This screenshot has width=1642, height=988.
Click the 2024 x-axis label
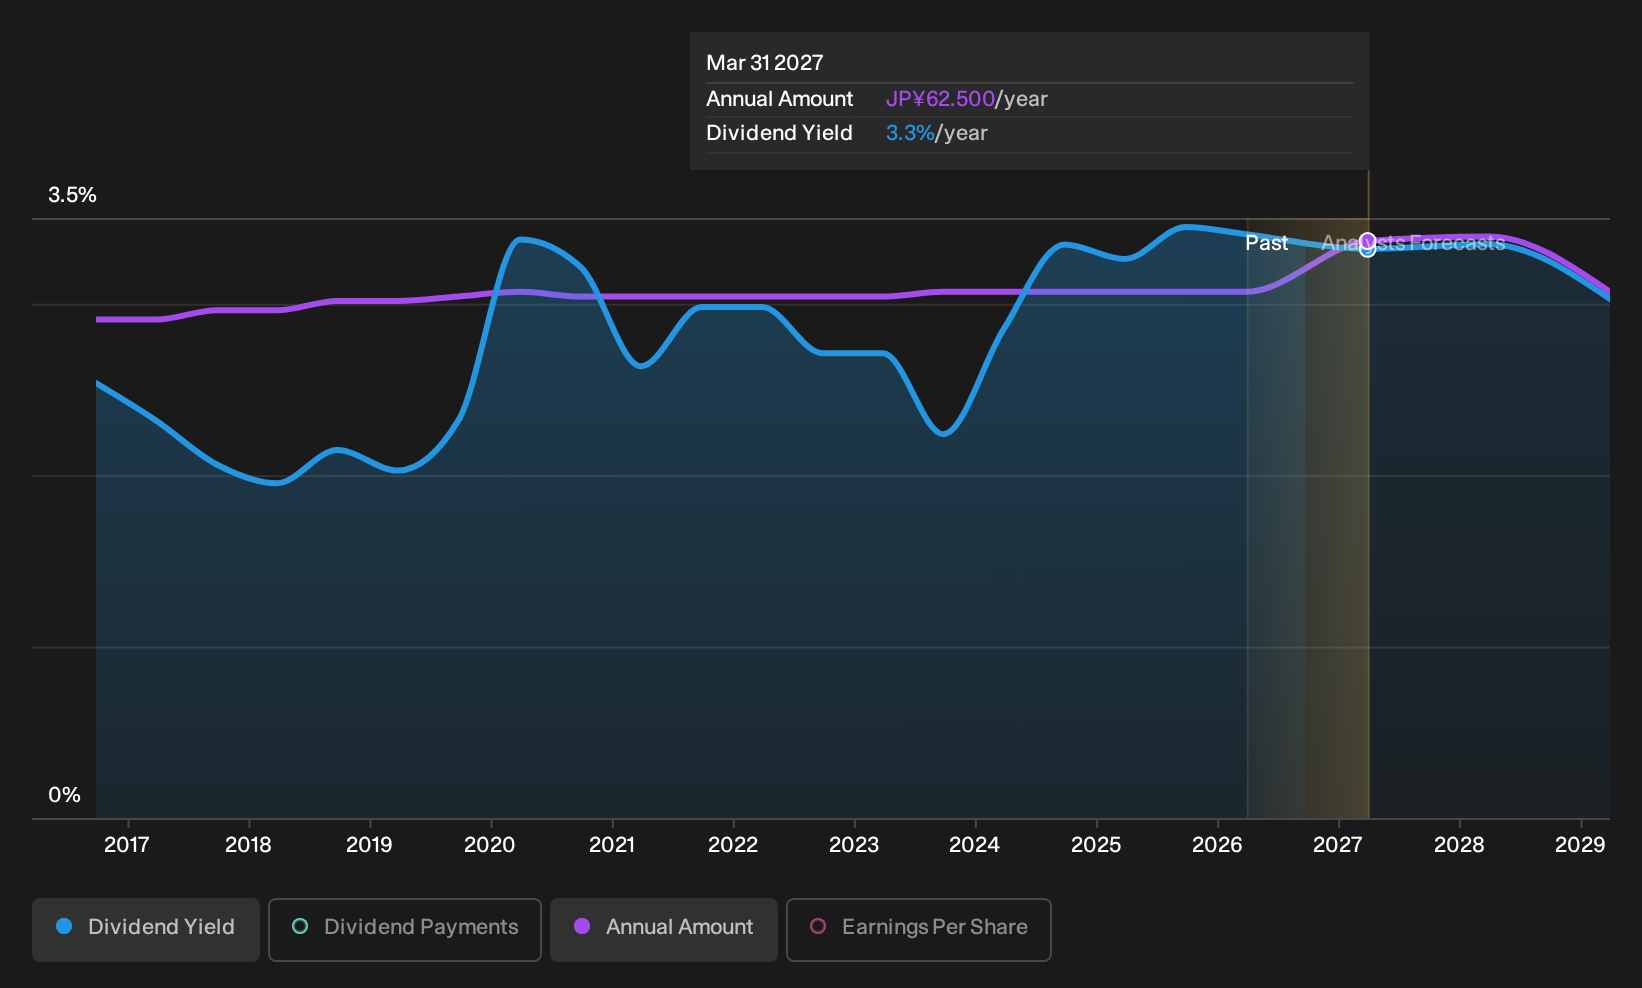tap(975, 845)
